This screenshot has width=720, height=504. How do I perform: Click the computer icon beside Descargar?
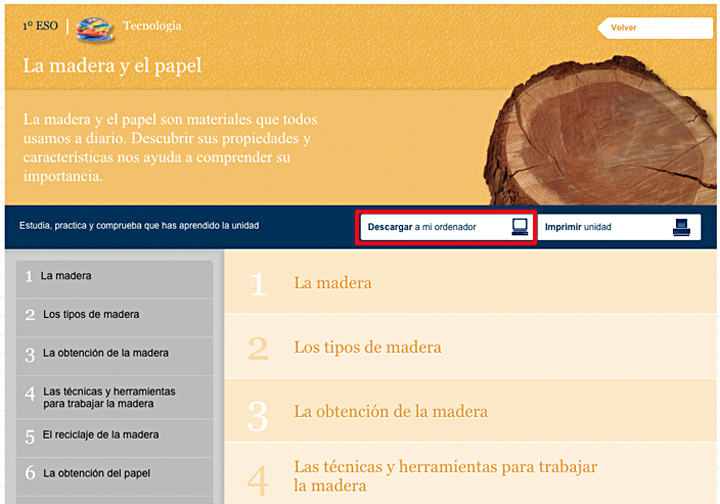tap(519, 227)
